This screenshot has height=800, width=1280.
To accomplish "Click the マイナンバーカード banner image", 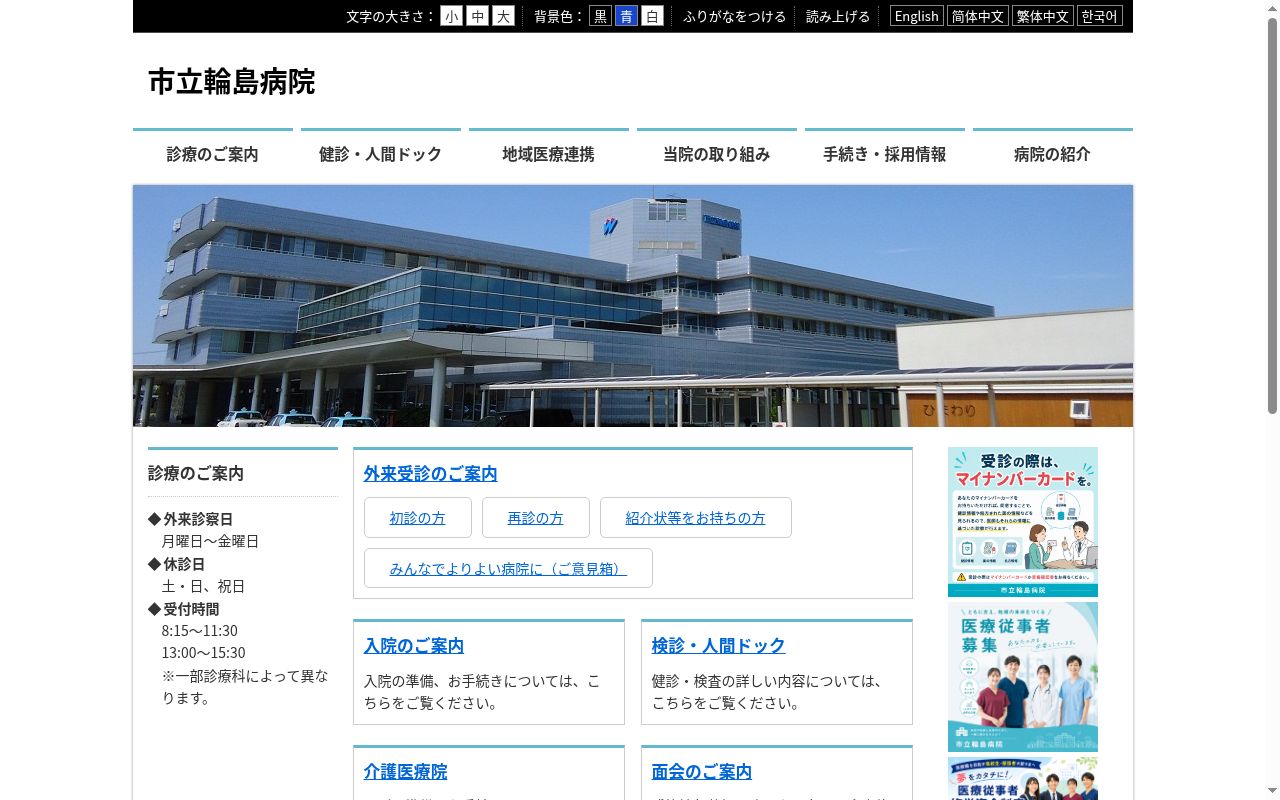I will point(1023,522).
